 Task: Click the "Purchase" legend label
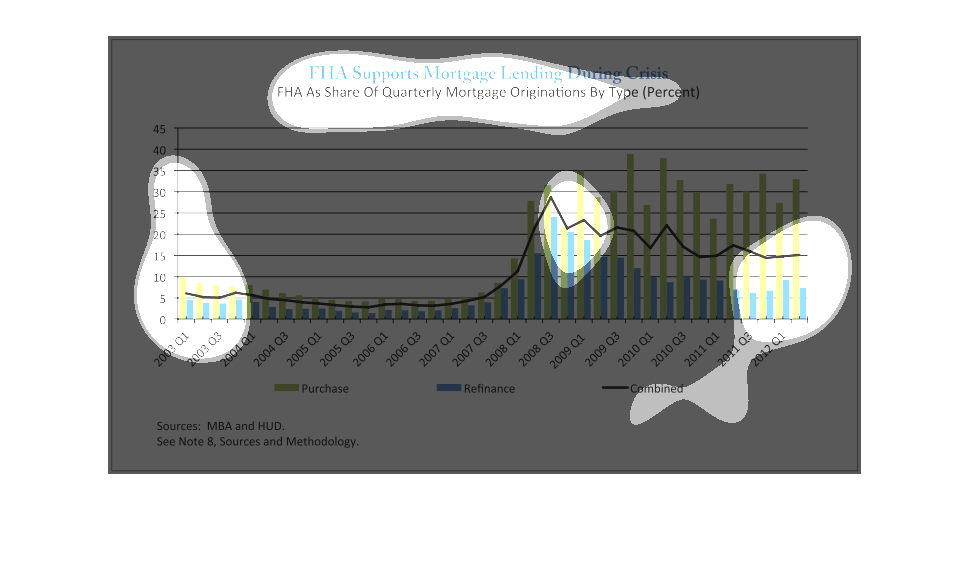pyautogui.click(x=325, y=389)
